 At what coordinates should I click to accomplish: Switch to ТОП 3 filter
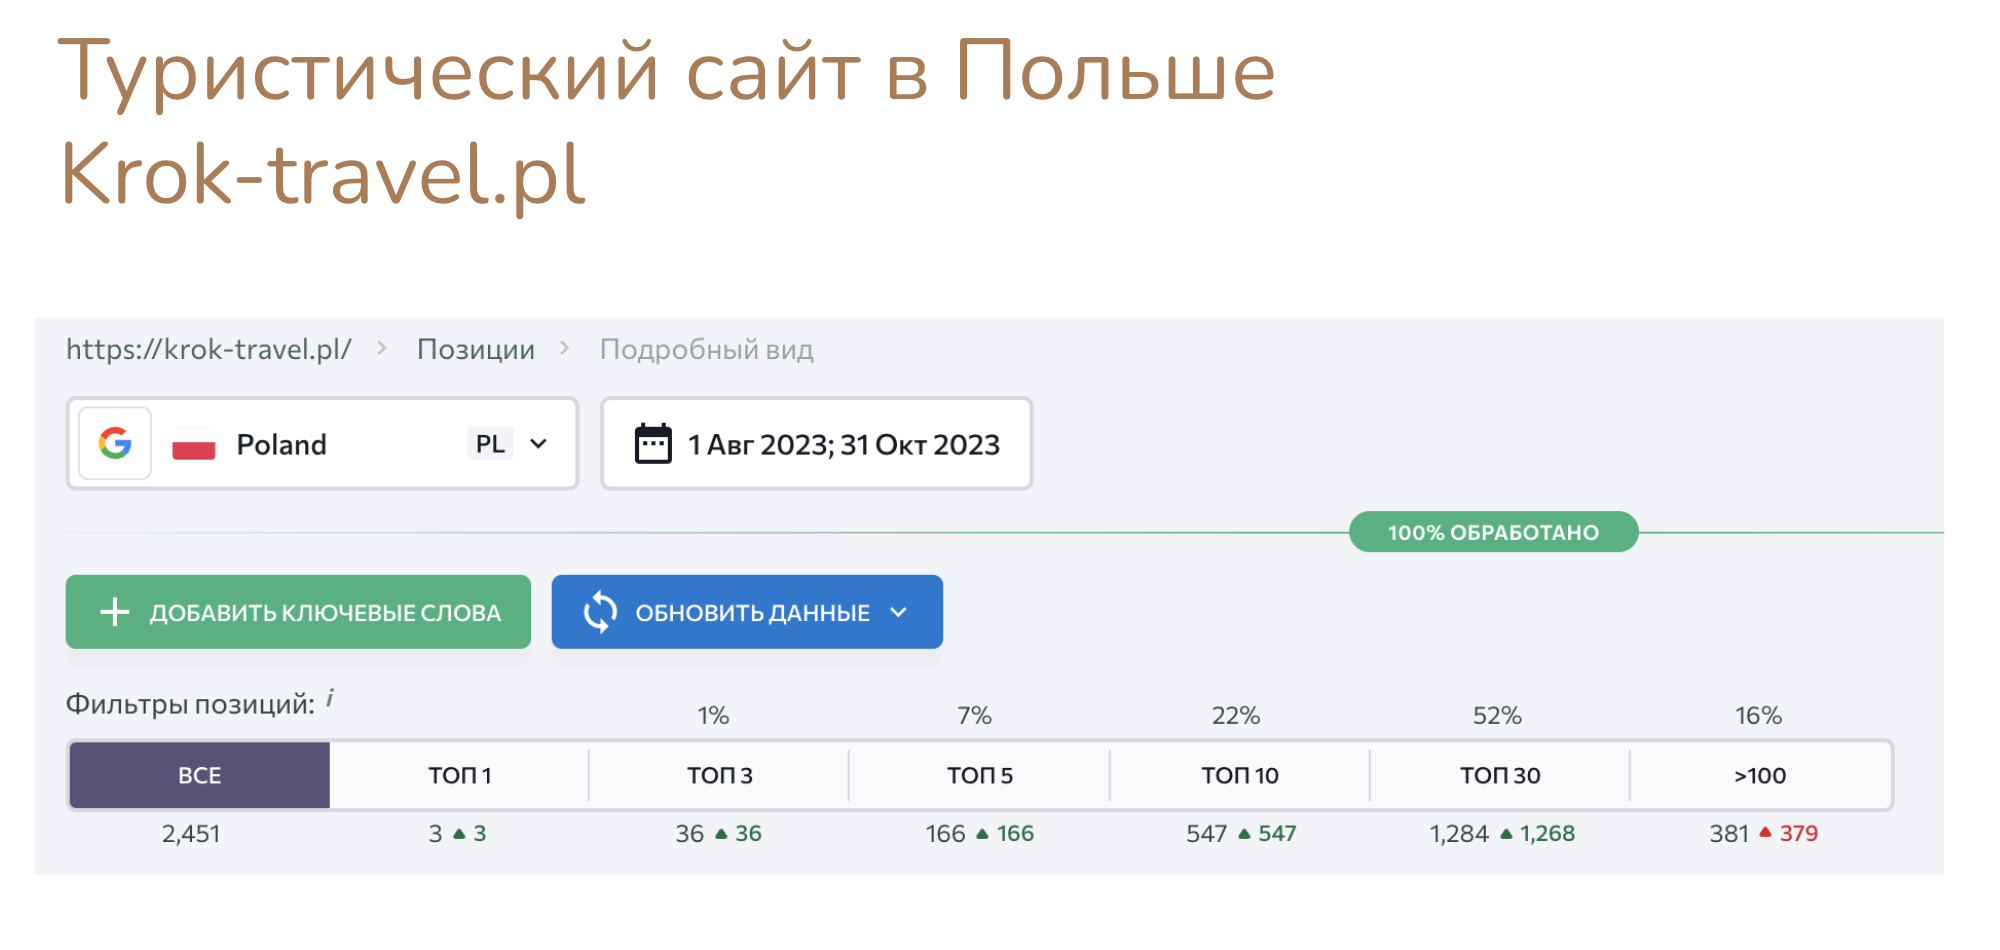click(719, 775)
